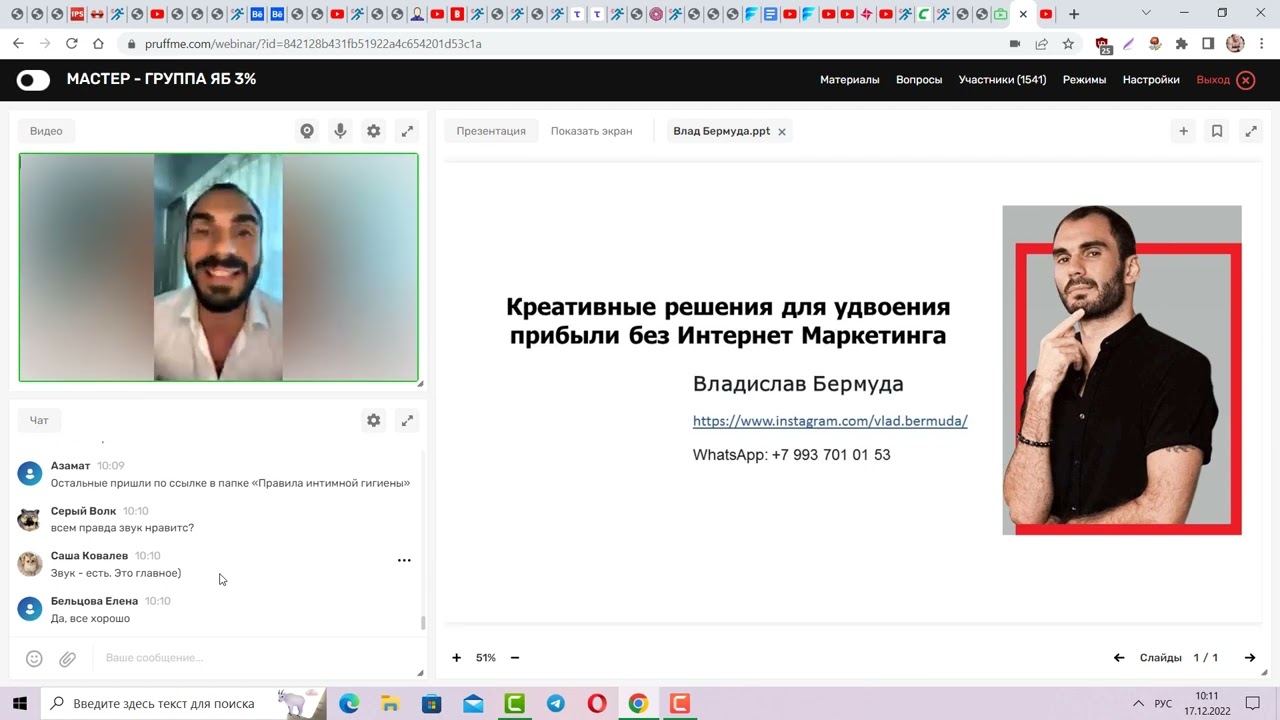Type in the Ваше сообщение chat field
The height and width of the screenshot is (720, 1280).
250,658
